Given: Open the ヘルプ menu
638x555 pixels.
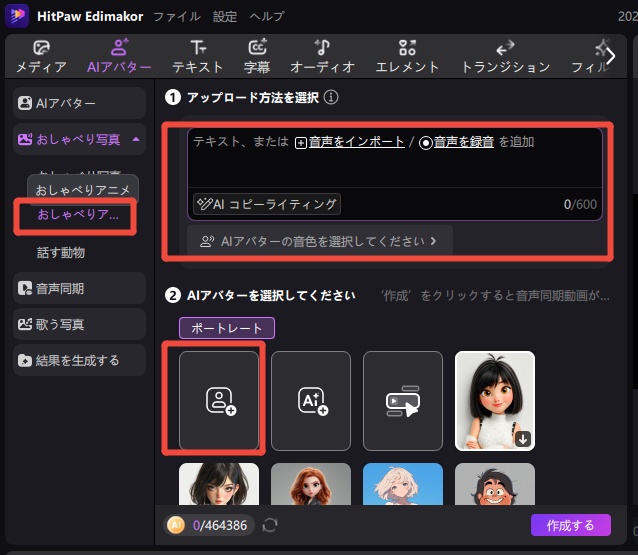Looking at the screenshot, I should pos(267,16).
